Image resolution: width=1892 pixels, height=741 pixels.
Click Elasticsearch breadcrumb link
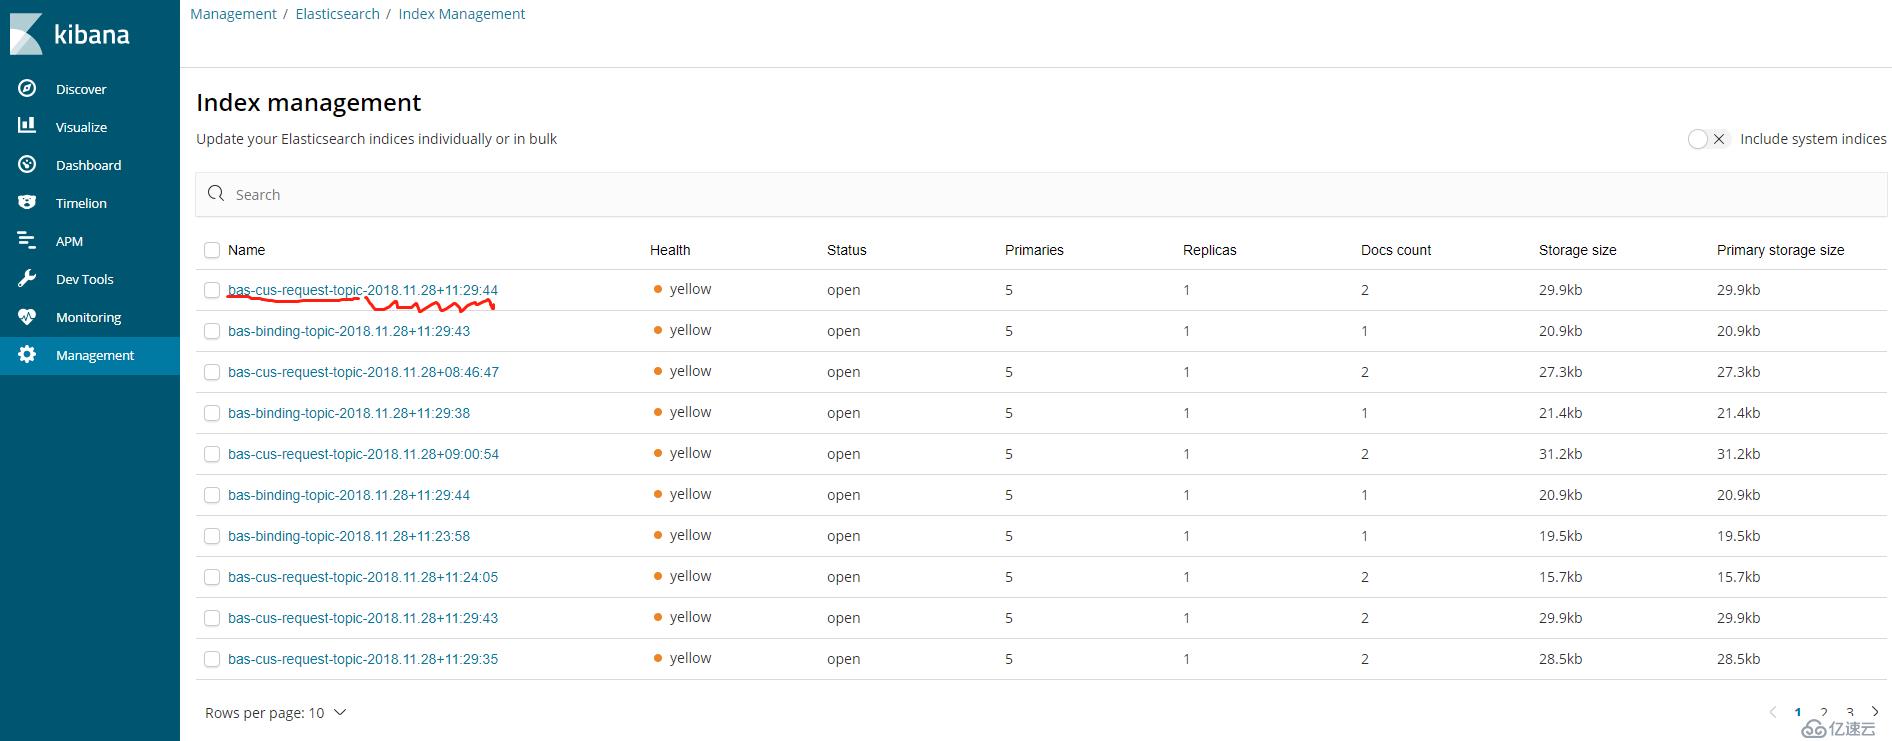(x=337, y=14)
